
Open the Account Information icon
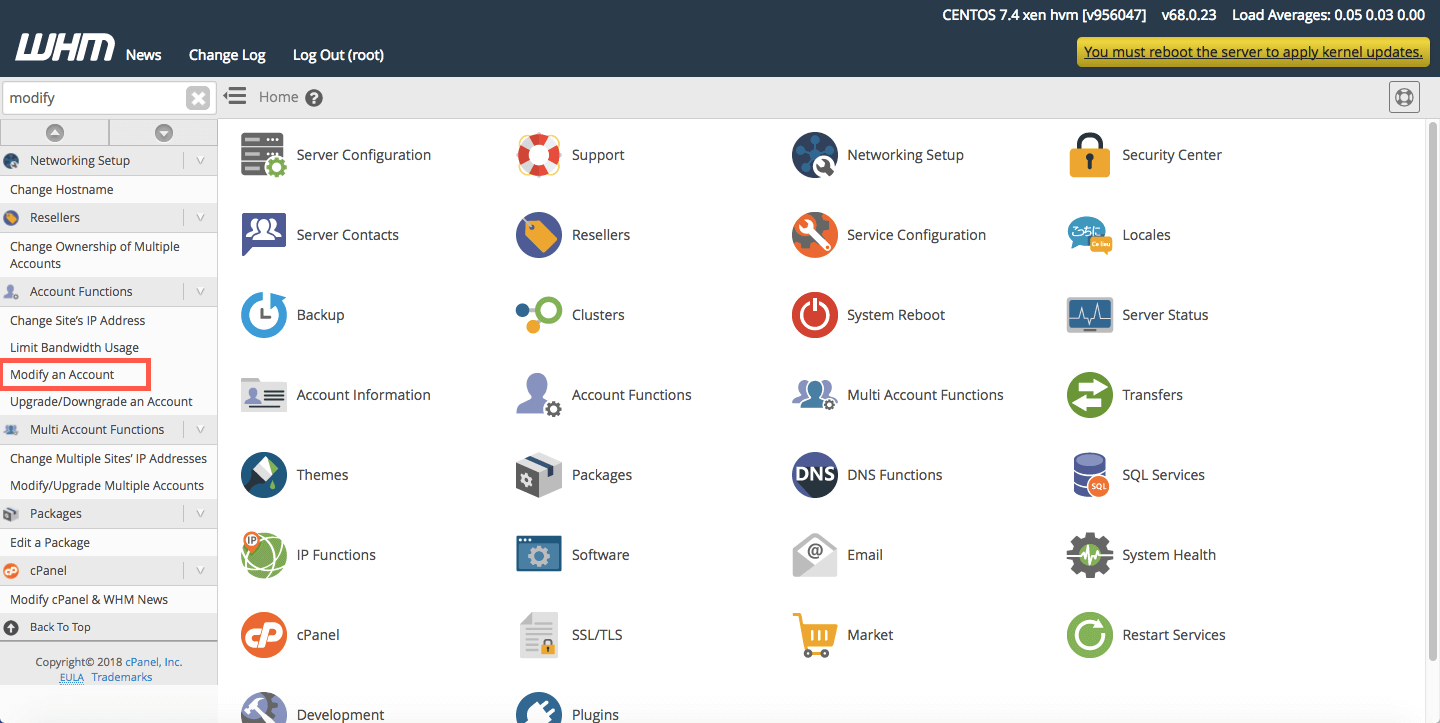(x=264, y=395)
